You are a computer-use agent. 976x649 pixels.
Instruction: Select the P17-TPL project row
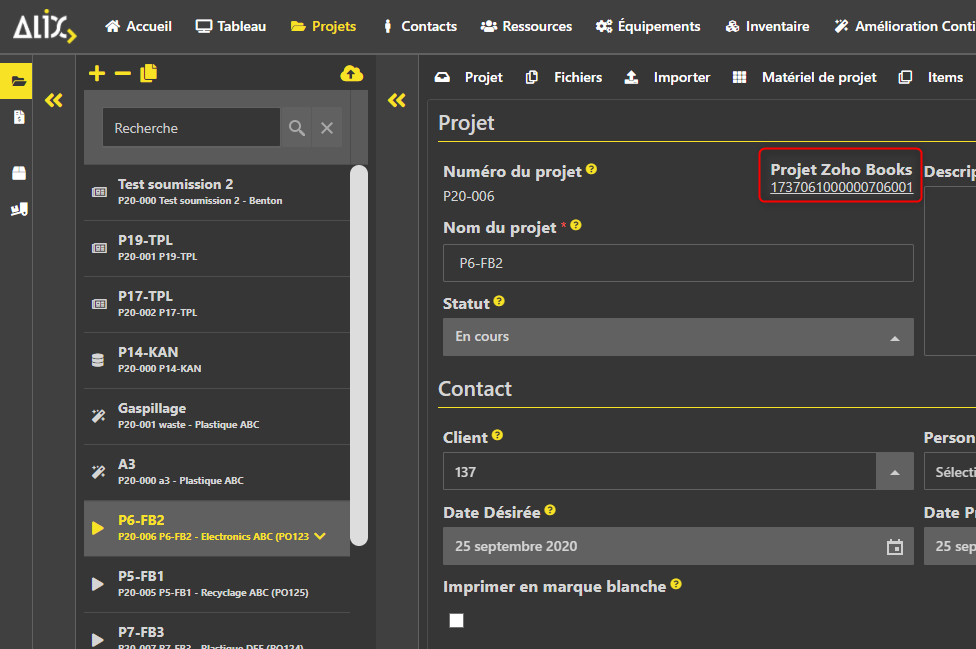pyautogui.click(x=217, y=304)
